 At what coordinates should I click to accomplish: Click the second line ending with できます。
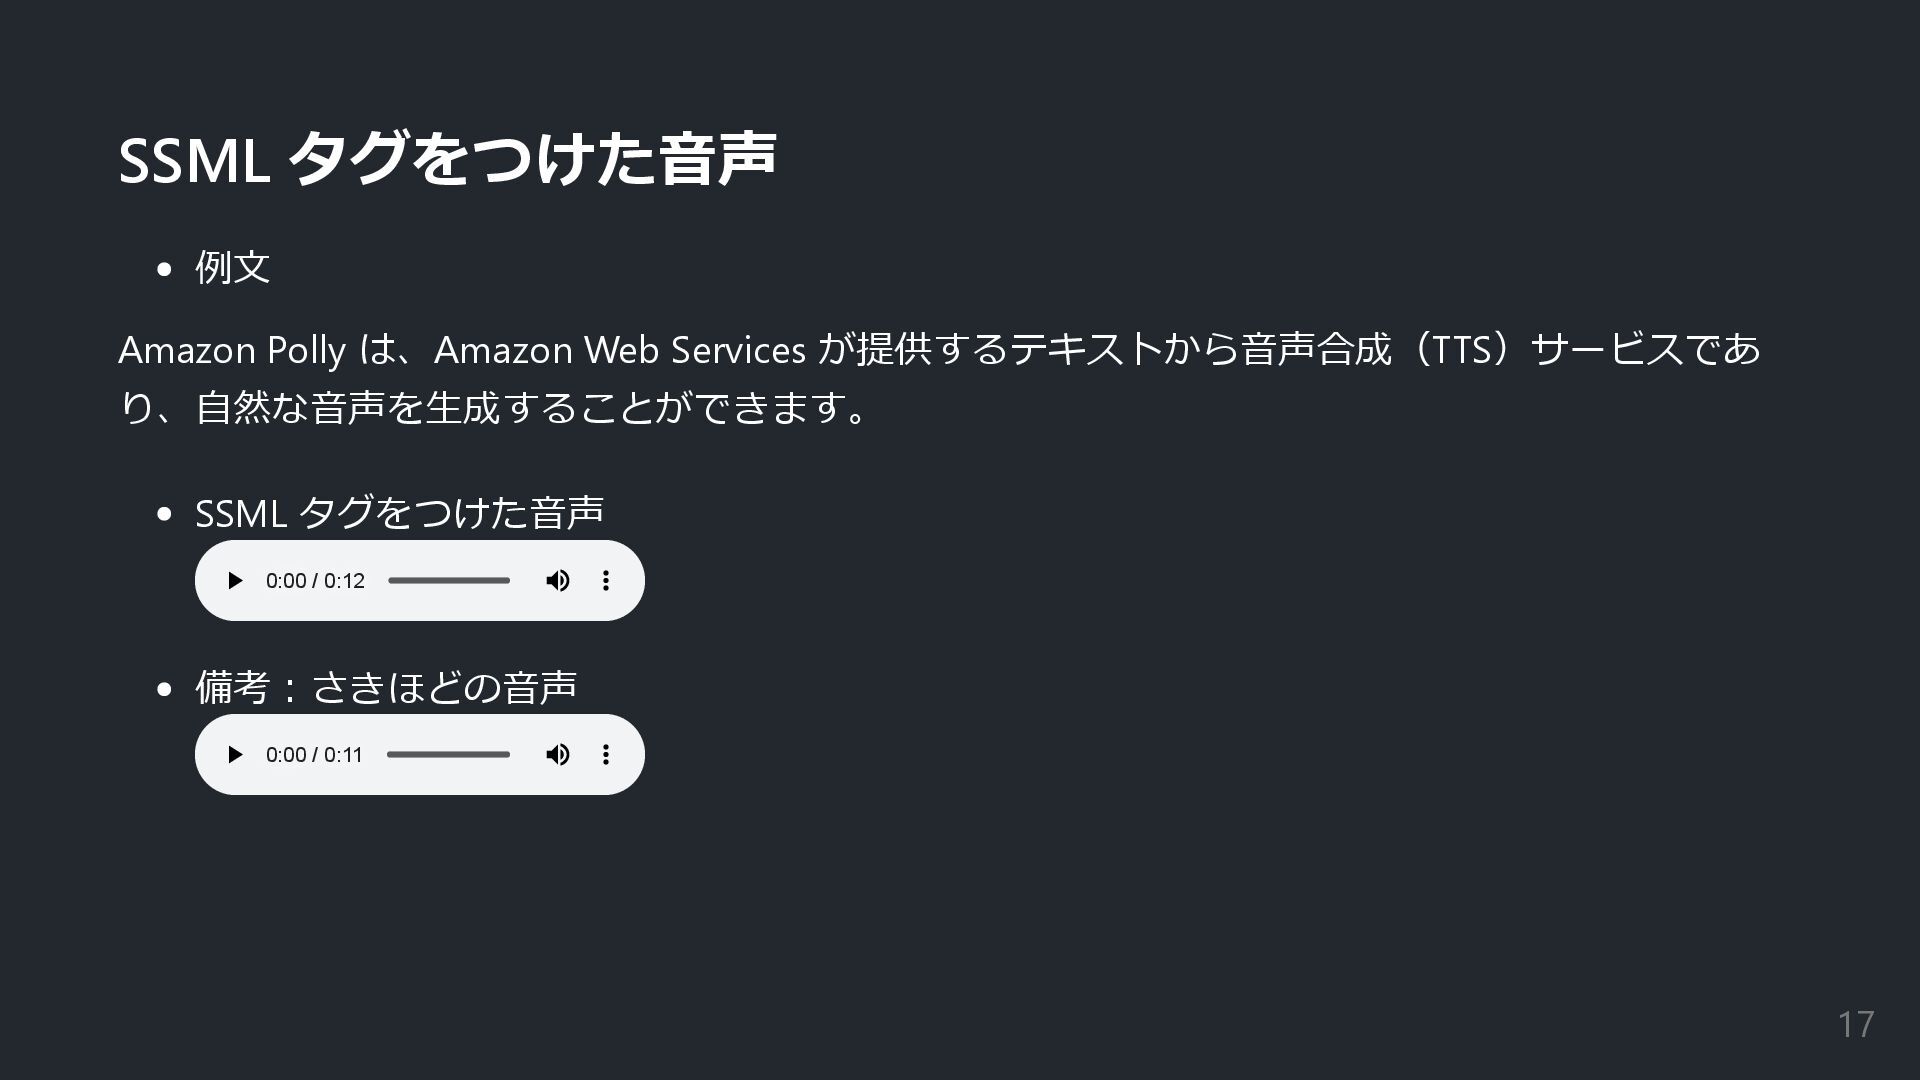click(495, 408)
